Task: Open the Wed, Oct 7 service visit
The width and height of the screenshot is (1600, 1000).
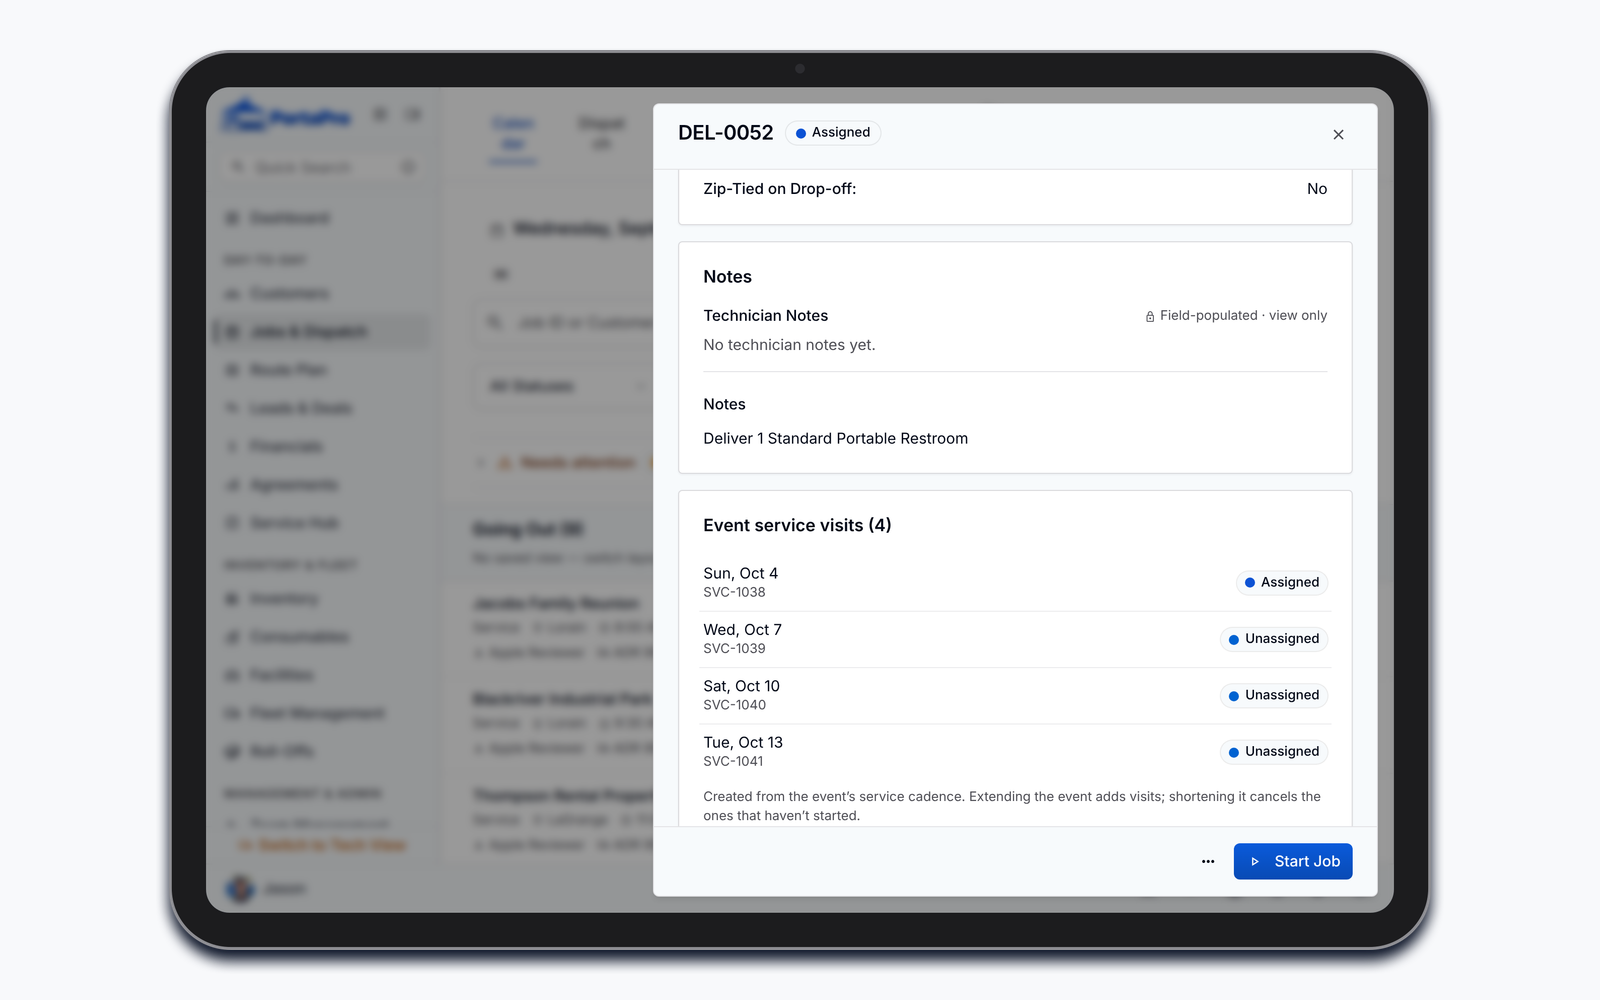Action: tap(1015, 639)
